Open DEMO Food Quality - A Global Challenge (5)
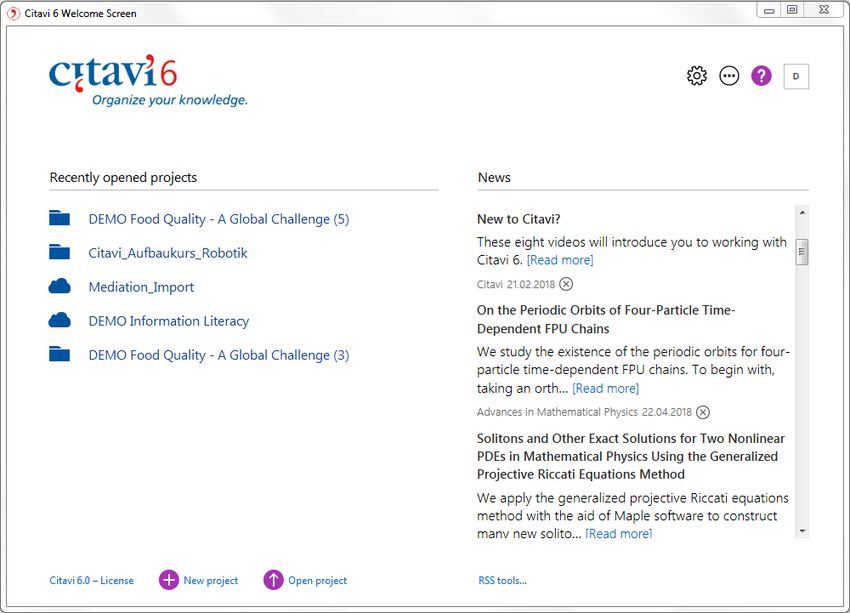The width and height of the screenshot is (850, 613). (218, 219)
